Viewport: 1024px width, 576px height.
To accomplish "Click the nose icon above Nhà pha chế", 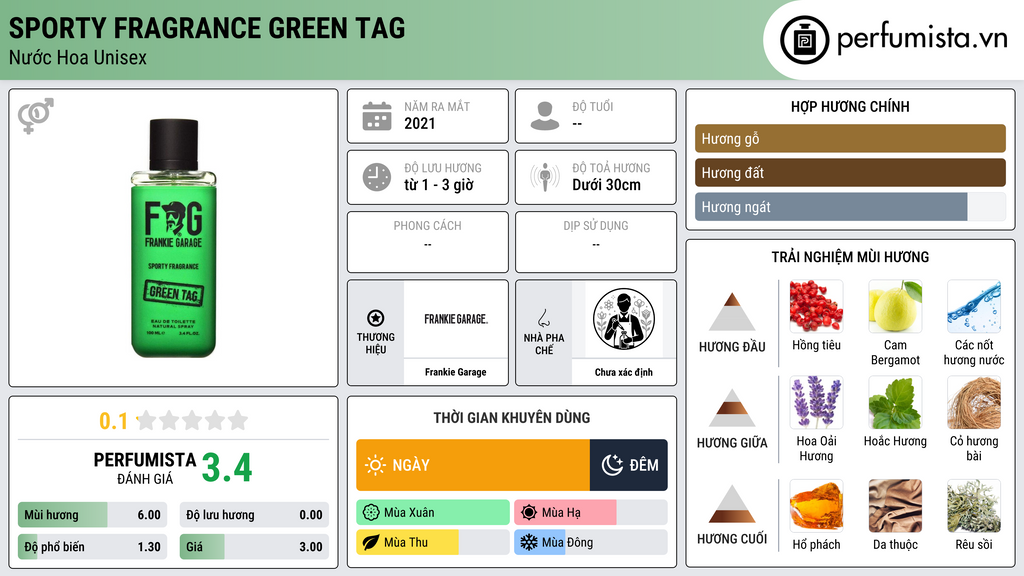I will [543, 318].
